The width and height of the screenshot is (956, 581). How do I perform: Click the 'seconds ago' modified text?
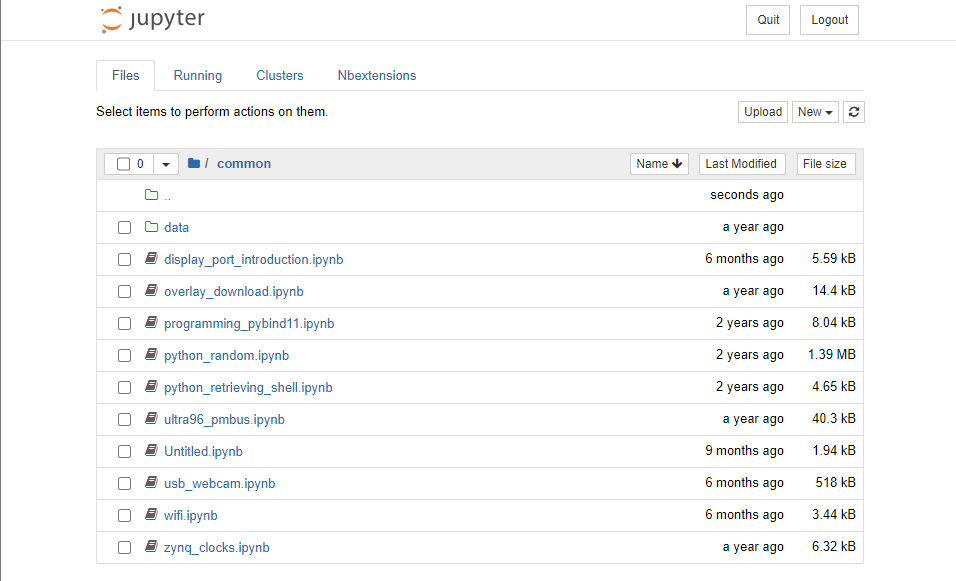click(x=747, y=195)
